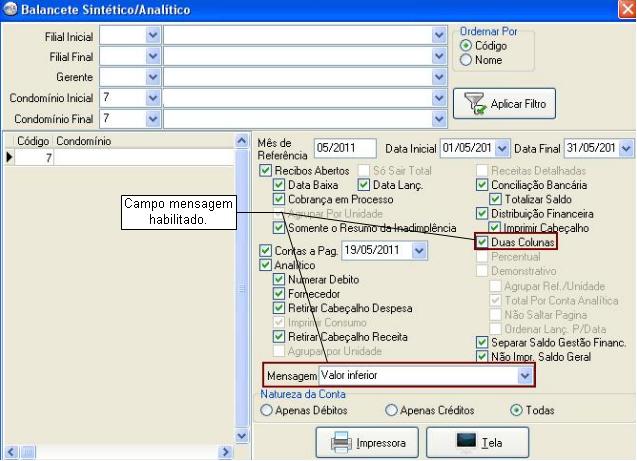
Task: Open the Data Inicial date picker
Action: tap(502, 148)
